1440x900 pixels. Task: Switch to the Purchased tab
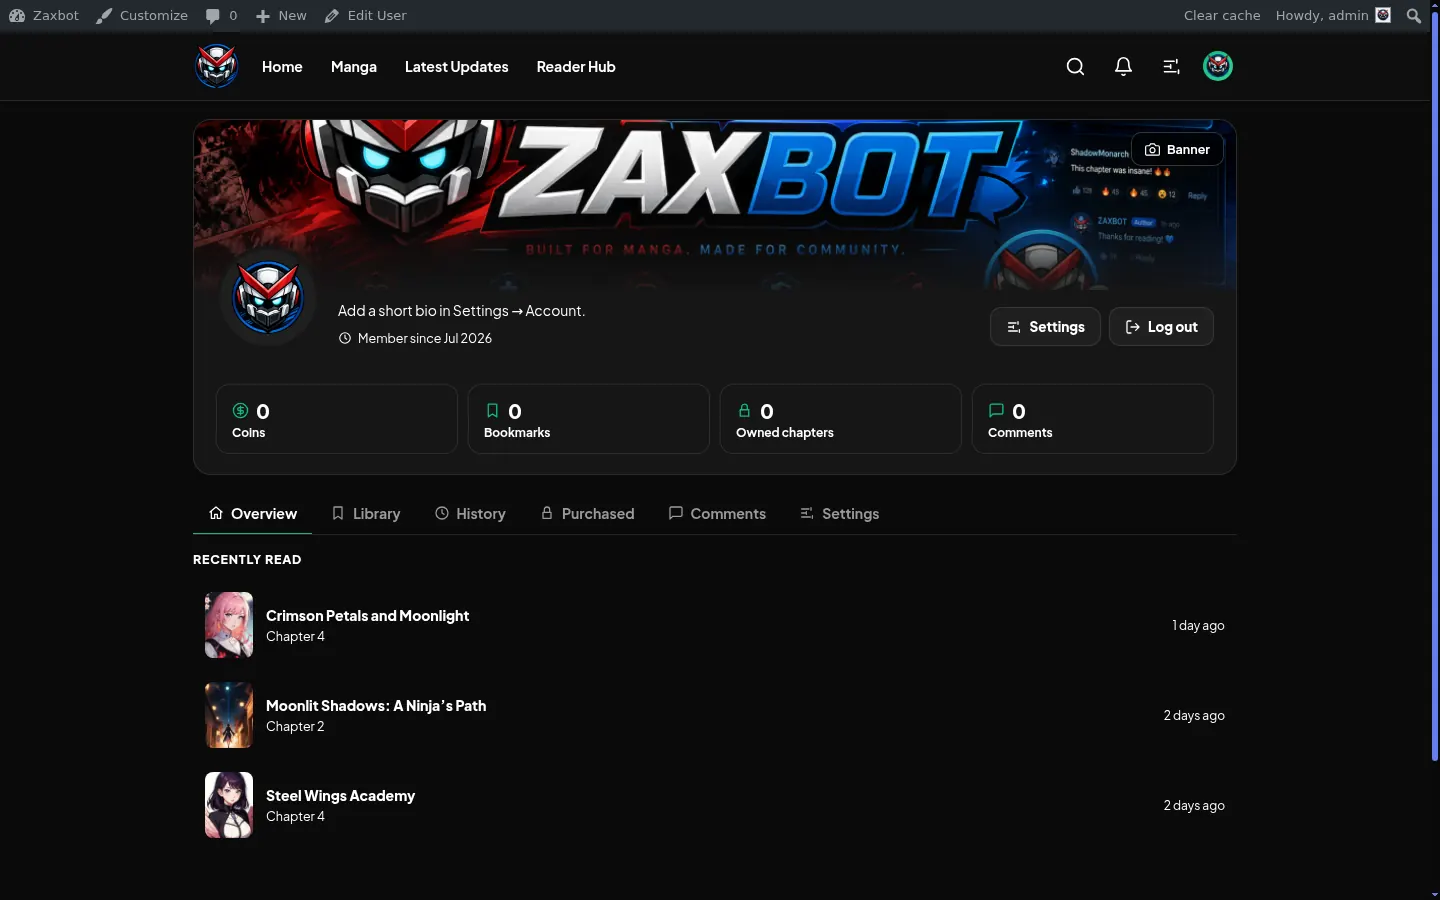587,513
